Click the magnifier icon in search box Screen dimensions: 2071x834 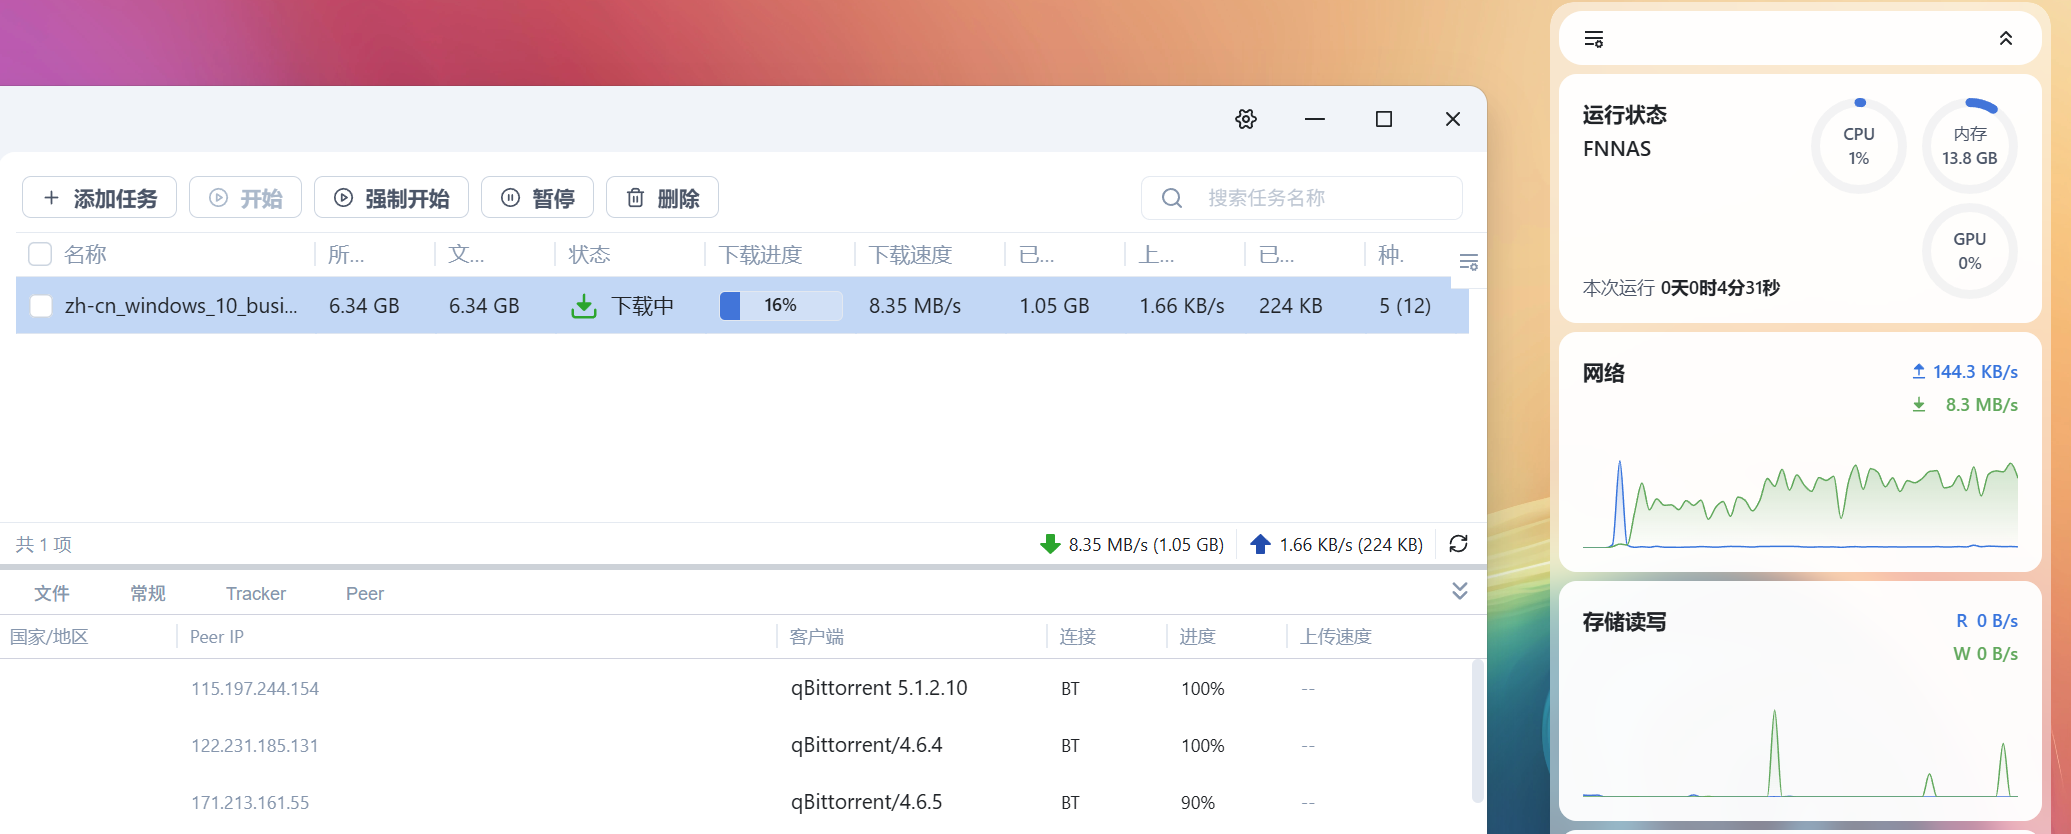click(1172, 198)
